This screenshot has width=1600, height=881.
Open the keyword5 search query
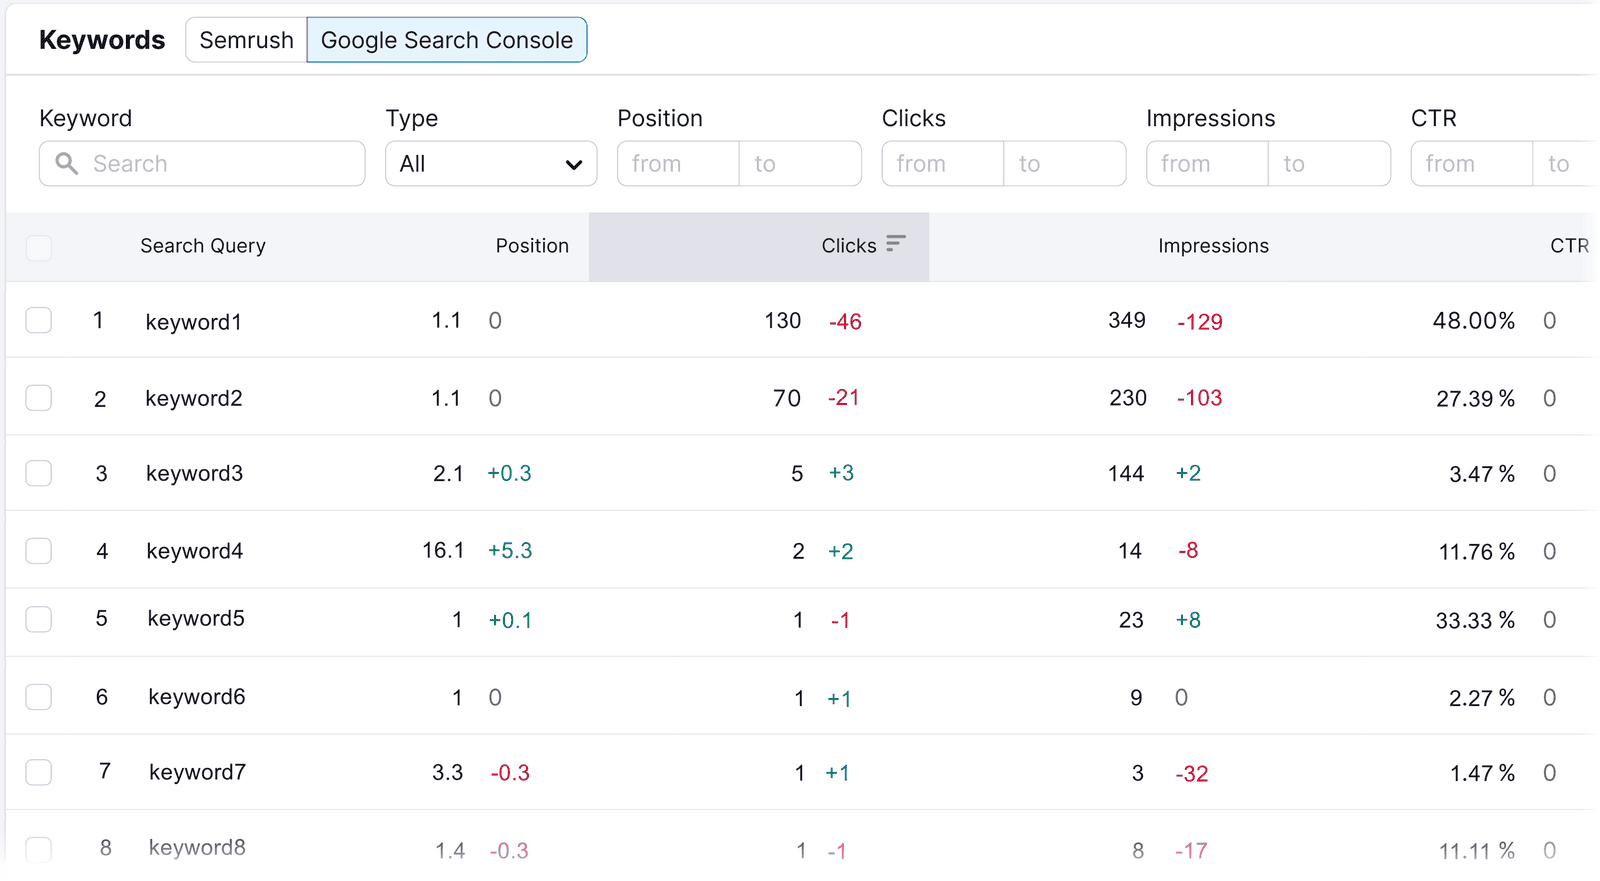[196, 619]
